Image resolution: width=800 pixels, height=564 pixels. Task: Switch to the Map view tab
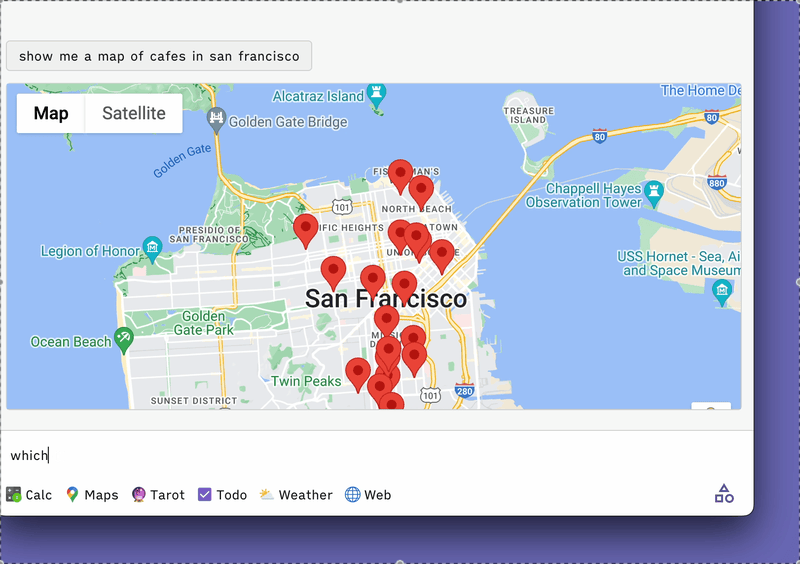click(51, 113)
